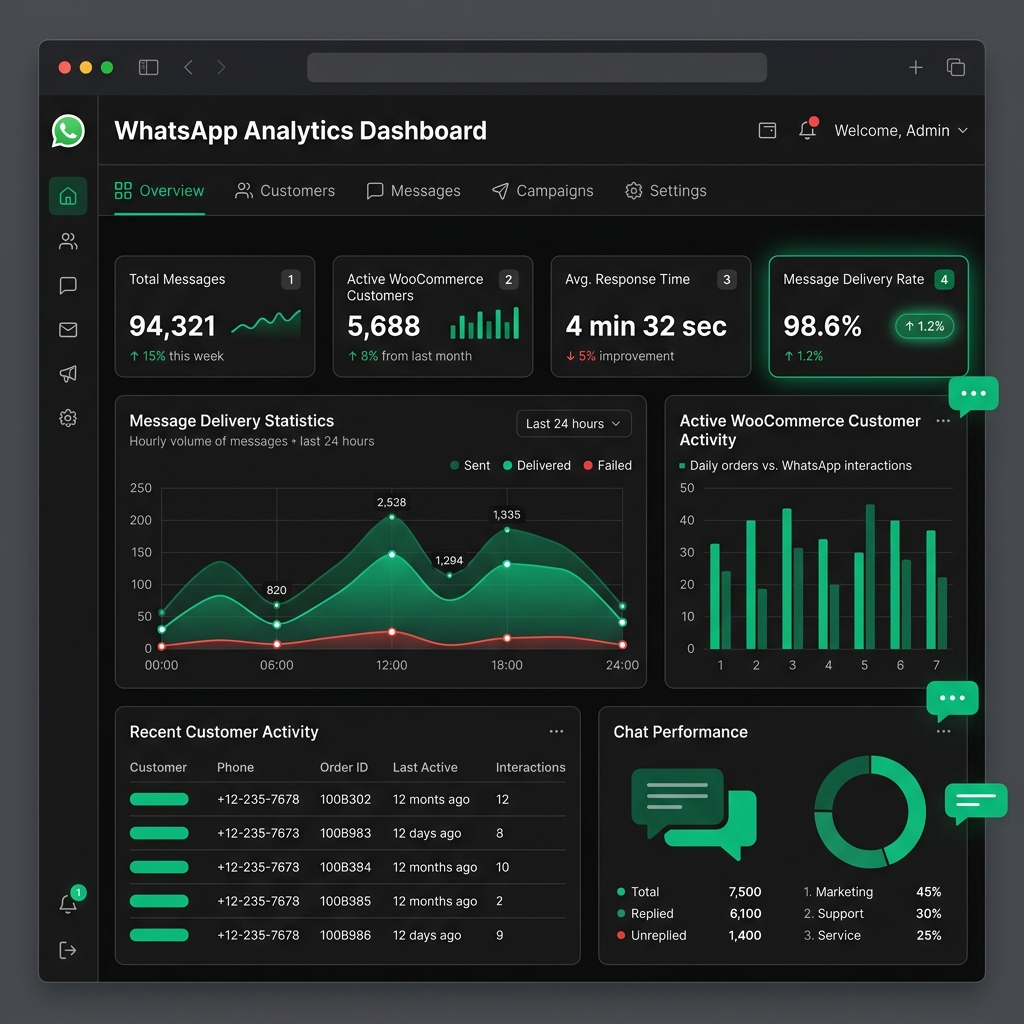Image resolution: width=1024 pixels, height=1024 pixels.
Task: Switch to the Messages tab
Action: (413, 191)
